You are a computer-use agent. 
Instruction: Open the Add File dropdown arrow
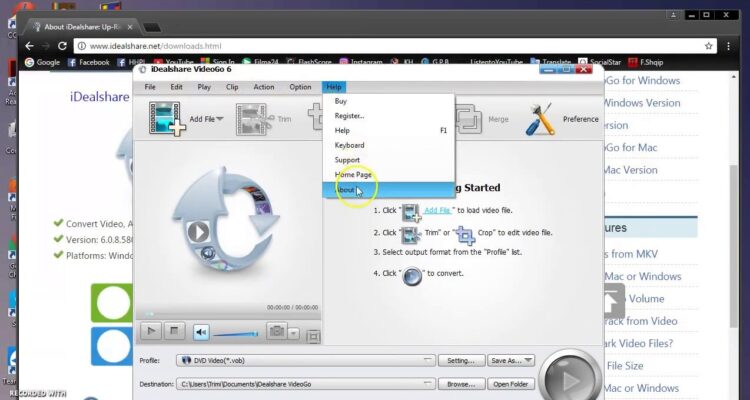pyautogui.click(x=220, y=119)
